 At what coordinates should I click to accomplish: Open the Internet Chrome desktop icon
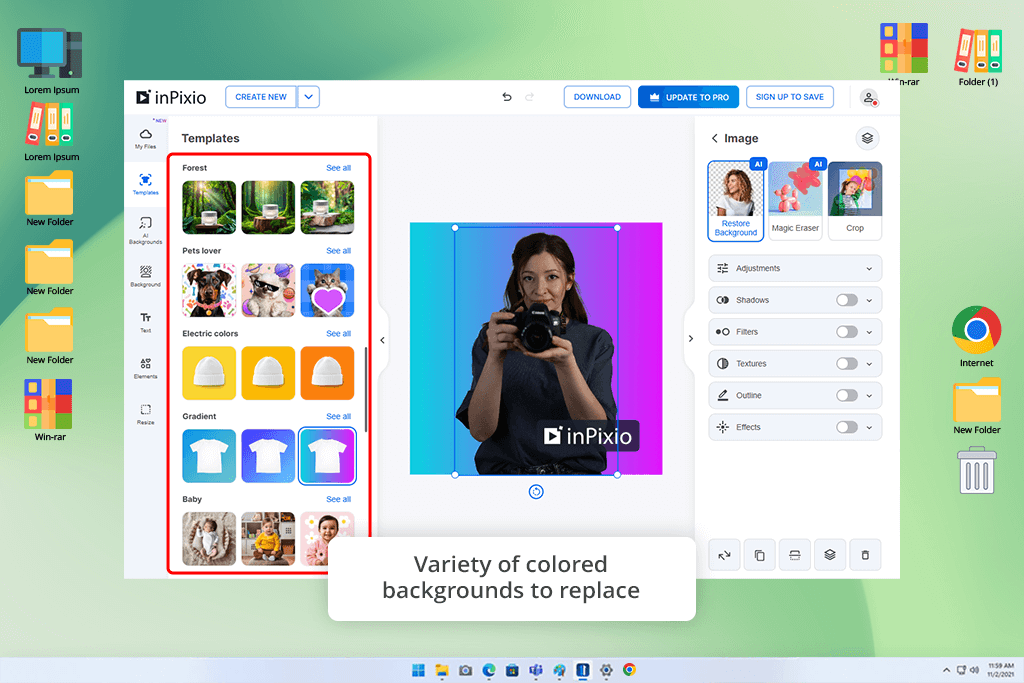tap(976, 337)
